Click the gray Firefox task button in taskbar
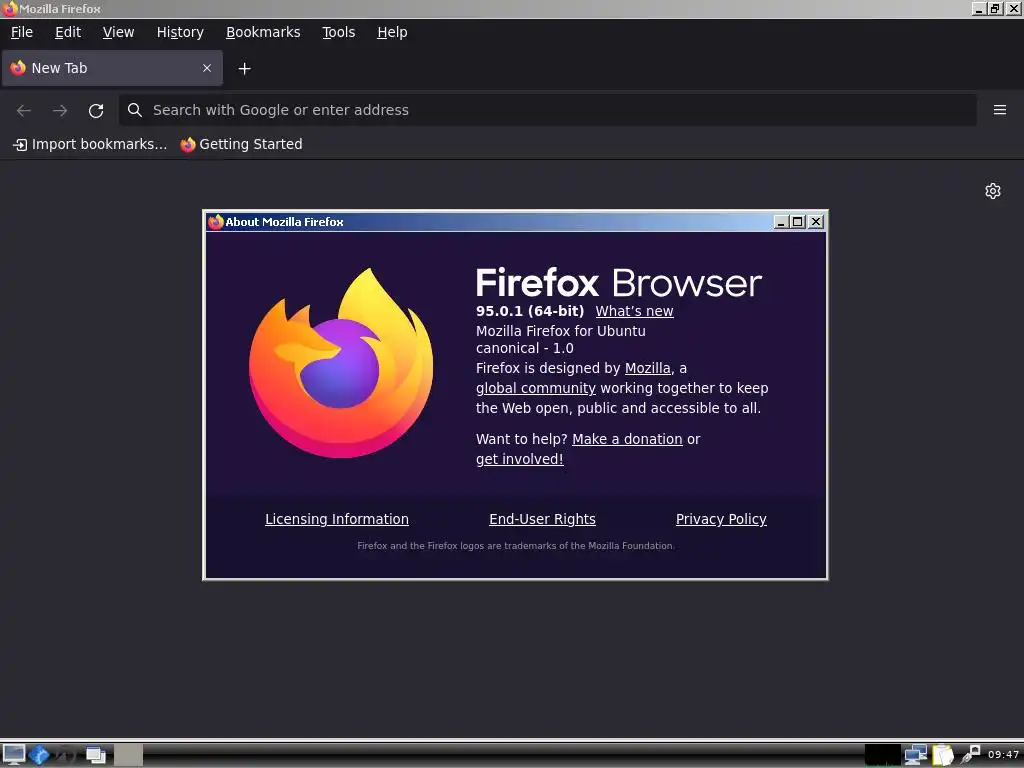Screen dimensions: 1024x768 [129, 755]
